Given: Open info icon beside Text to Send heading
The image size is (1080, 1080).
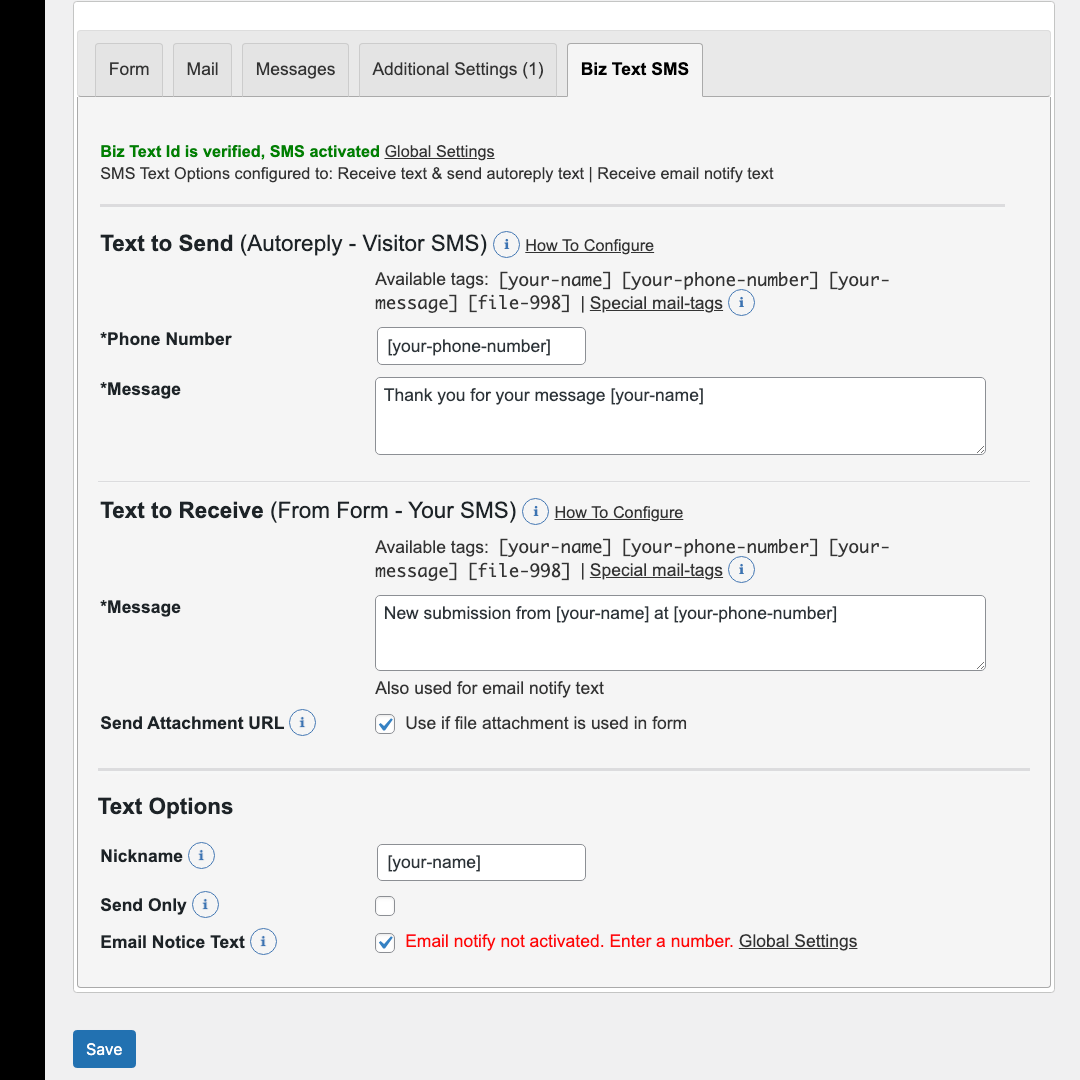Looking at the screenshot, I should pos(506,244).
